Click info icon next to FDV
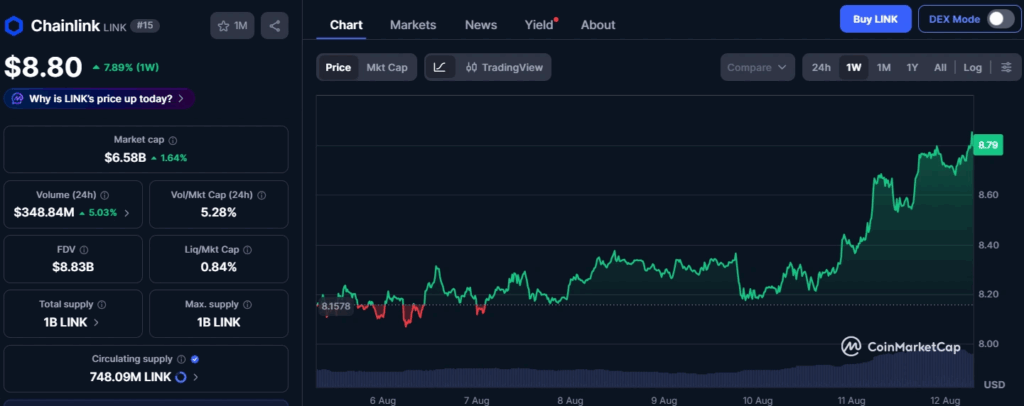The width and height of the screenshot is (1024, 406). point(84,250)
